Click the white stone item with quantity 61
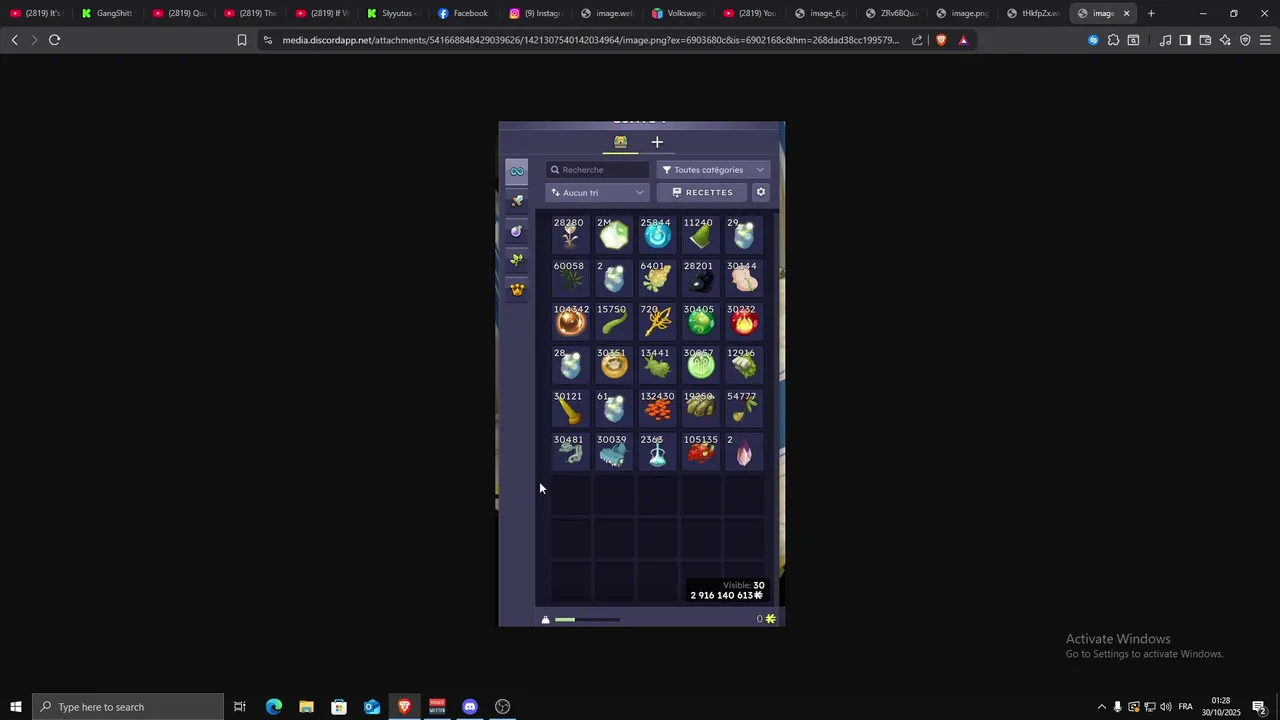This screenshot has width=1280, height=720. click(x=614, y=408)
